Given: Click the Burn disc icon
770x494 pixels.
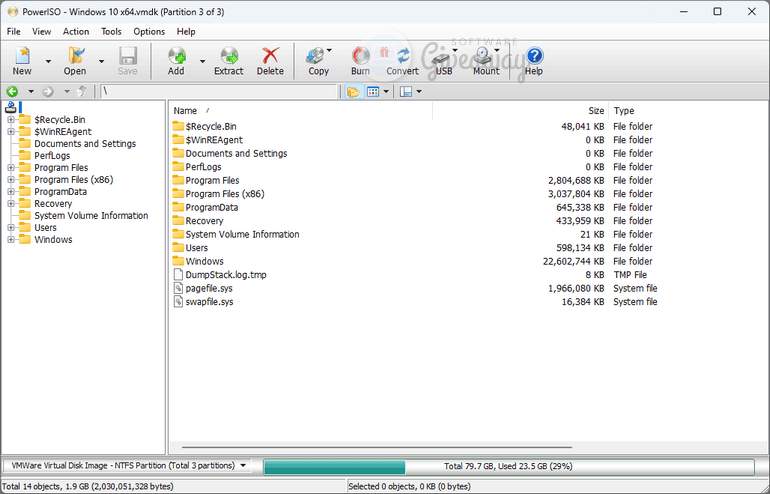Looking at the screenshot, I should [x=360, y=57].
